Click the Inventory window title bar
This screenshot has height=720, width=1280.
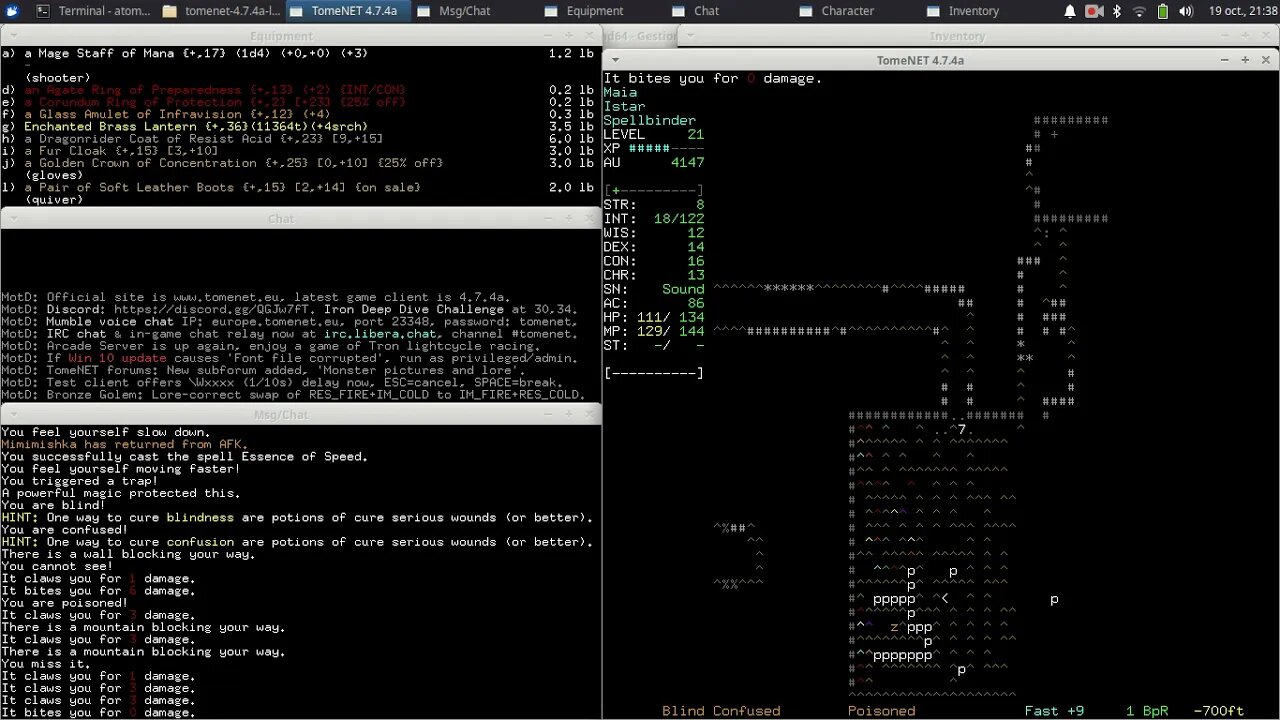point(957,36)
